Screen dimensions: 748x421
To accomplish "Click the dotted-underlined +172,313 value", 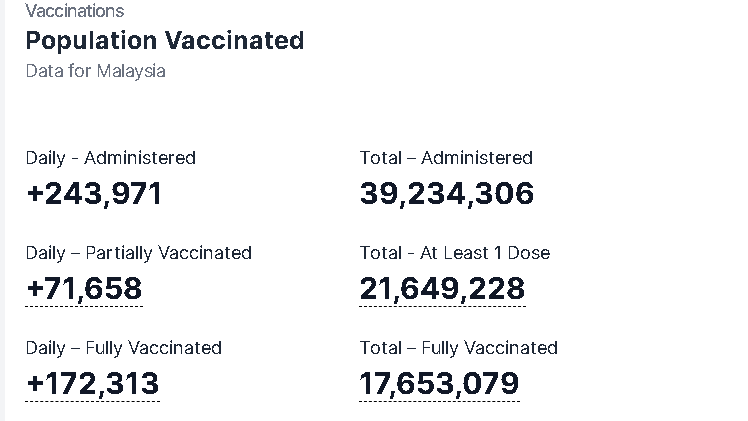I will point(92,383).
